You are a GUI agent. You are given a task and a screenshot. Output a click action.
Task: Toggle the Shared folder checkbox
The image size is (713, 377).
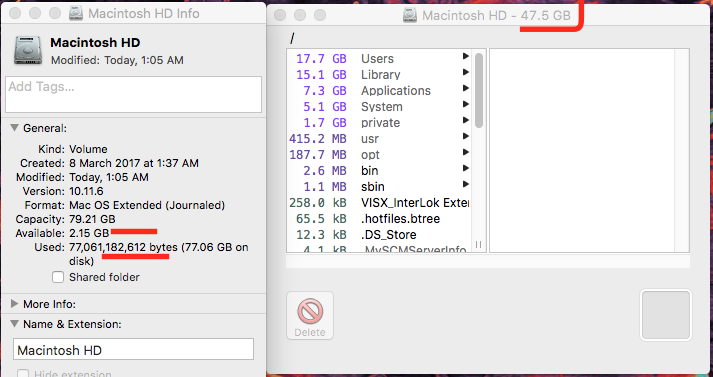(x=58, y=277)
